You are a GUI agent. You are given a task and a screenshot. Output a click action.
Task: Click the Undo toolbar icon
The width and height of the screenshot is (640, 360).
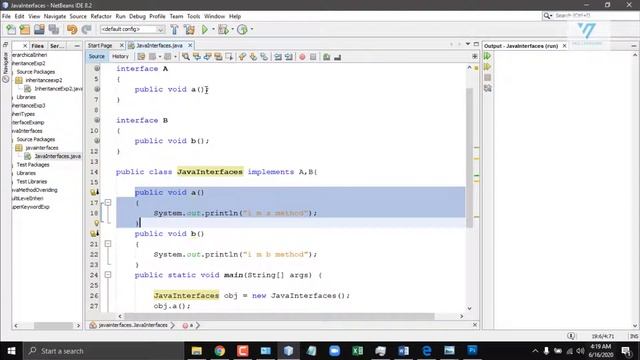[72, 29]
